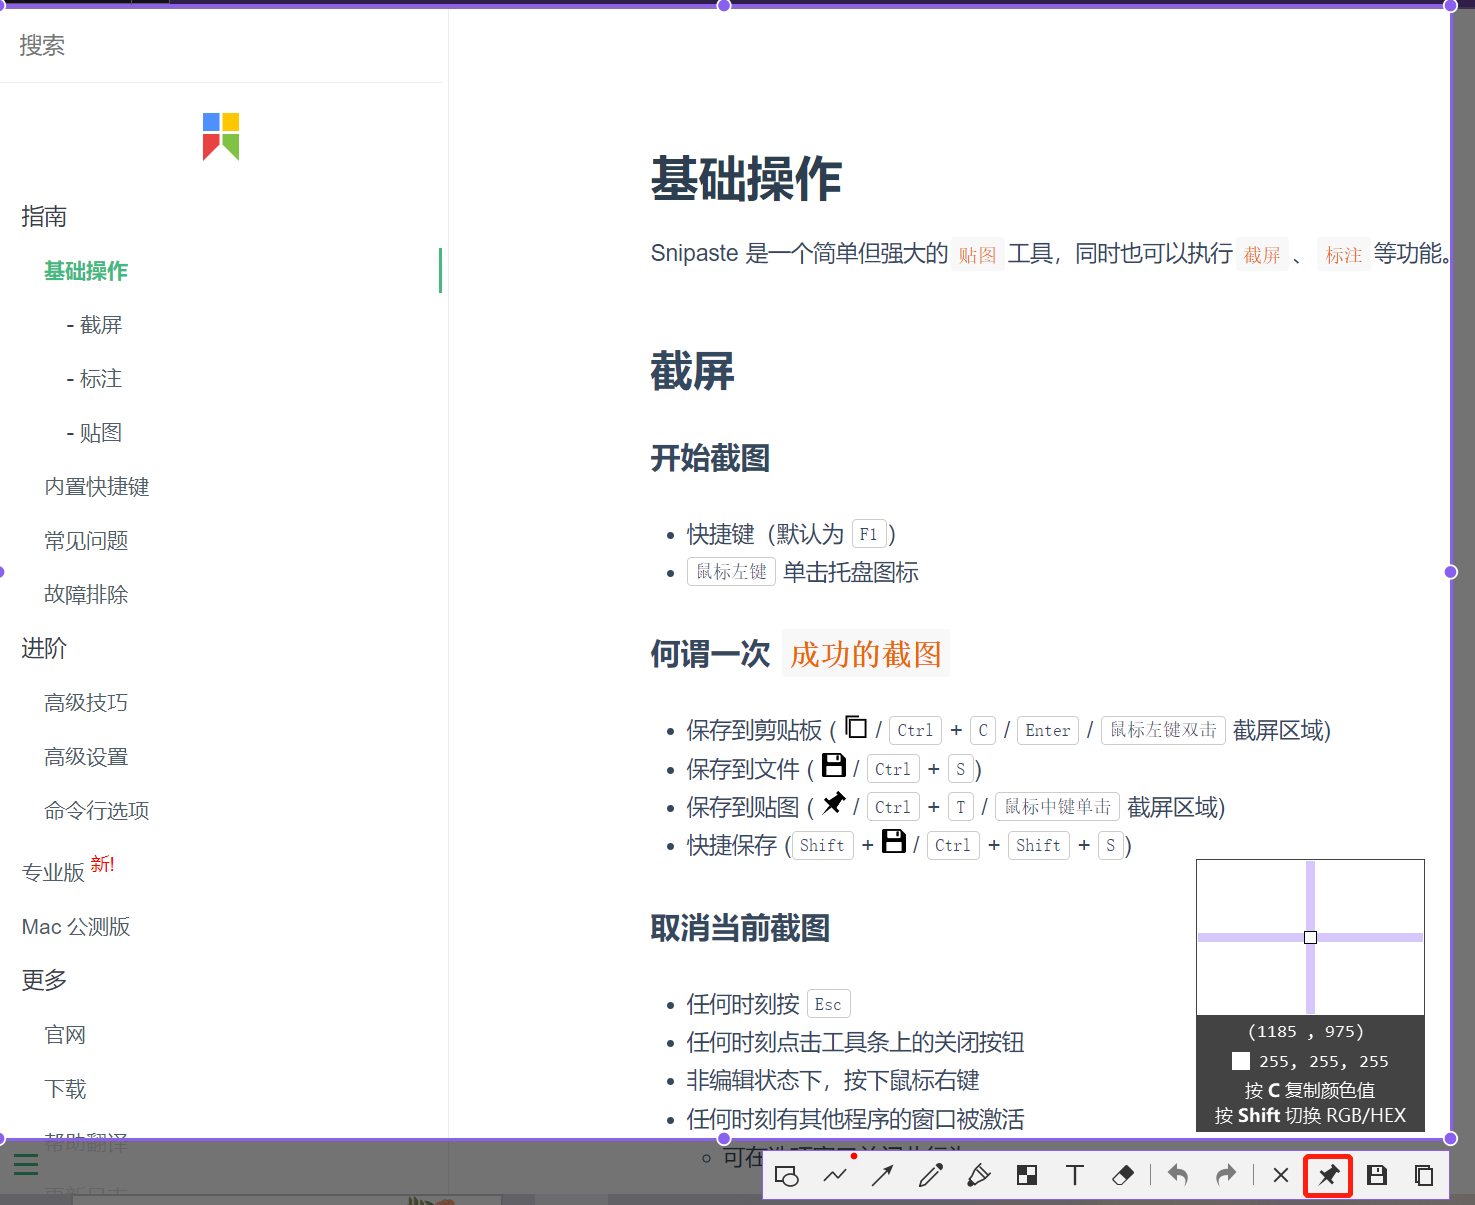The image size is (1475, 1205).
Task: Save the snip to file
Action: [x=1377, y=1175]
